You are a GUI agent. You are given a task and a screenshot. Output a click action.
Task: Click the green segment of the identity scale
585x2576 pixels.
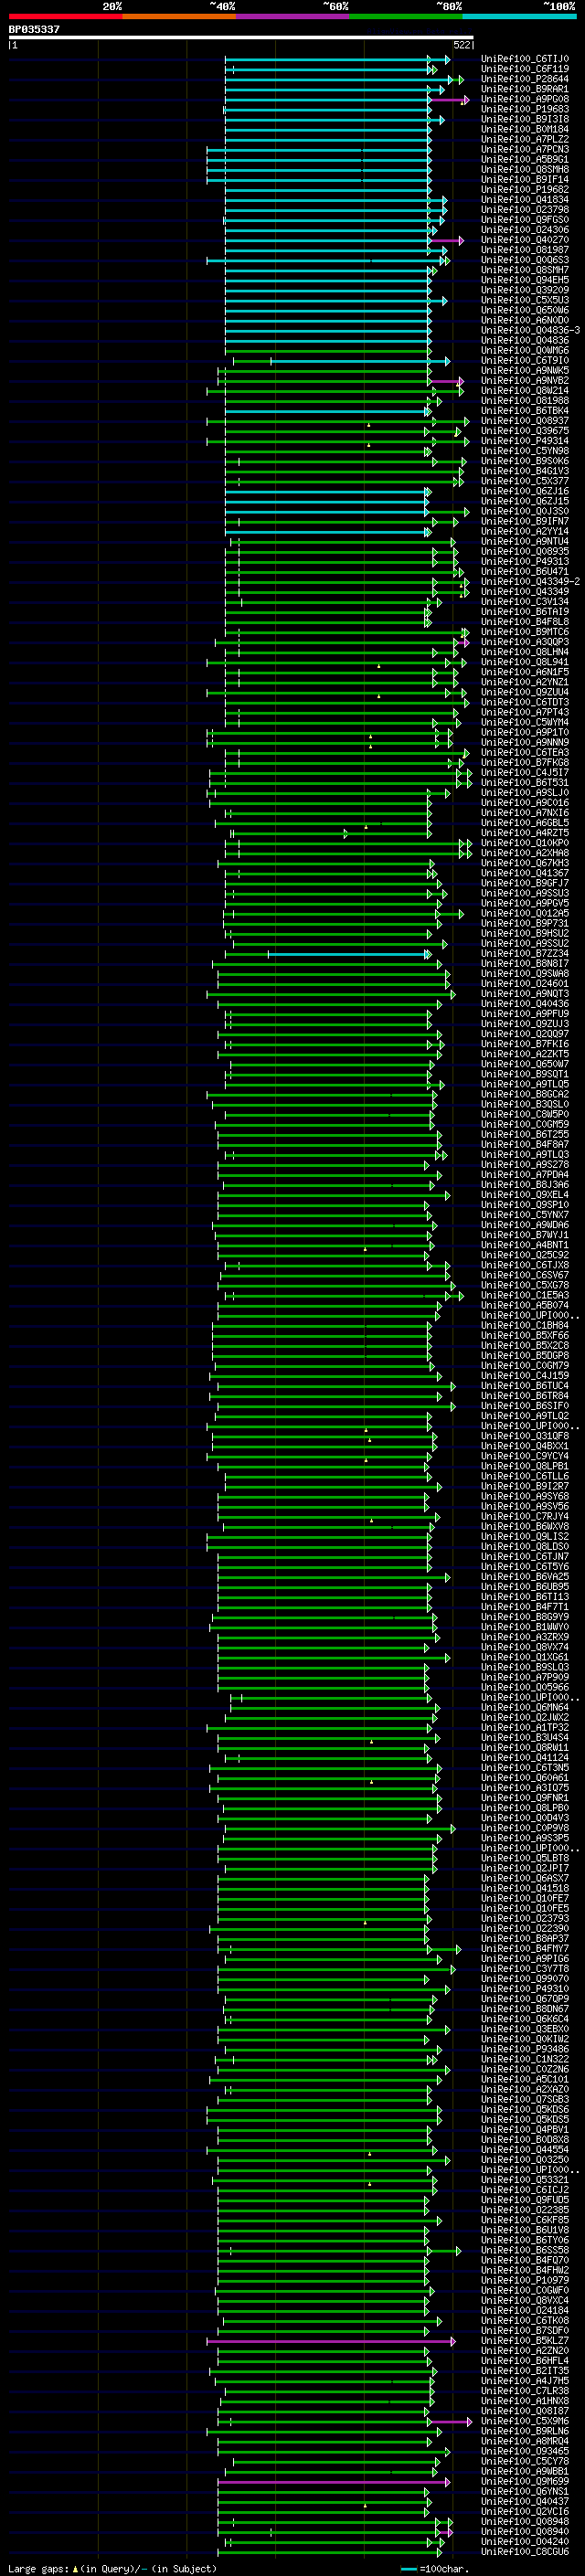pos(405,16)
